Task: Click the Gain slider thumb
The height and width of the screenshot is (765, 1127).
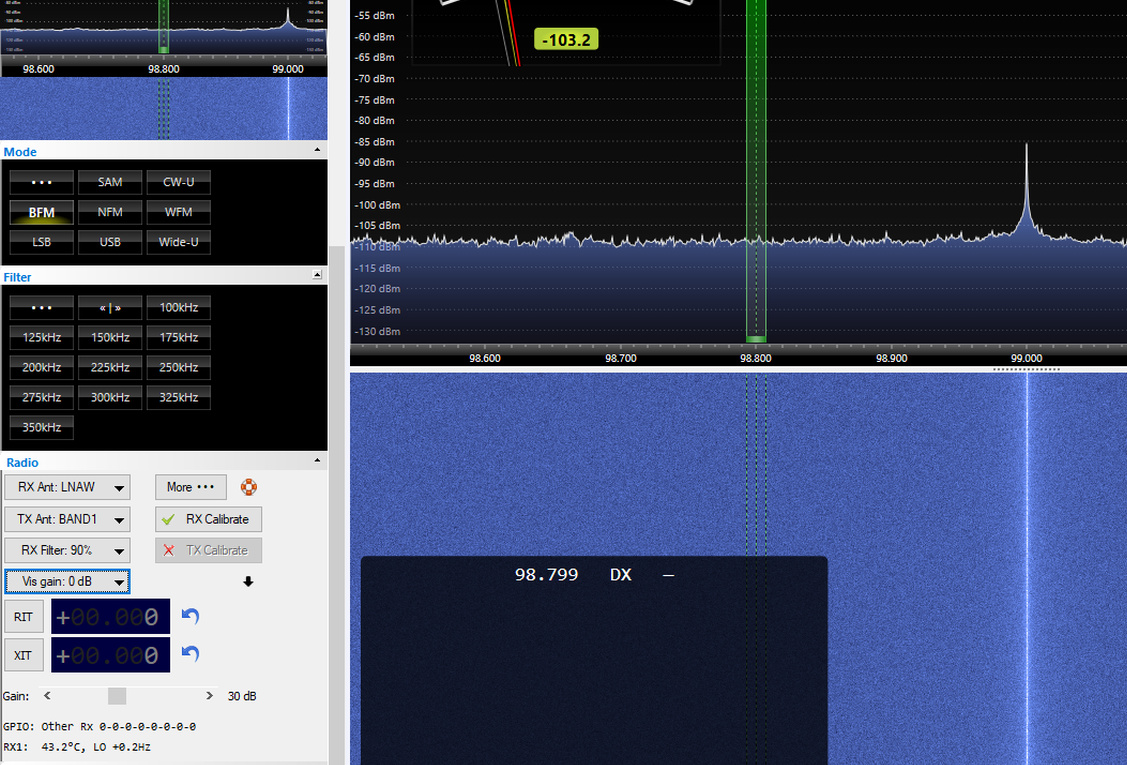Action: pyautogui.click(x=117, y=695)
